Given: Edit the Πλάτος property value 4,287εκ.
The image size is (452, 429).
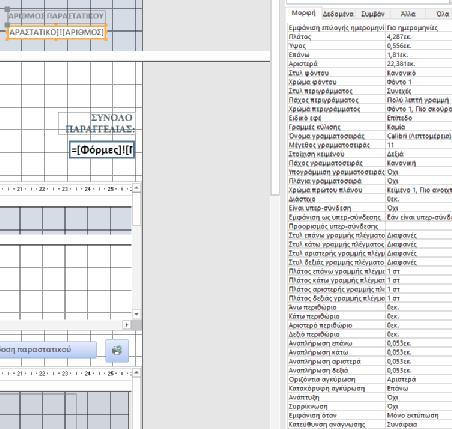Looking at the screenshot, I should pyautogui.click(x=419, y=37).
